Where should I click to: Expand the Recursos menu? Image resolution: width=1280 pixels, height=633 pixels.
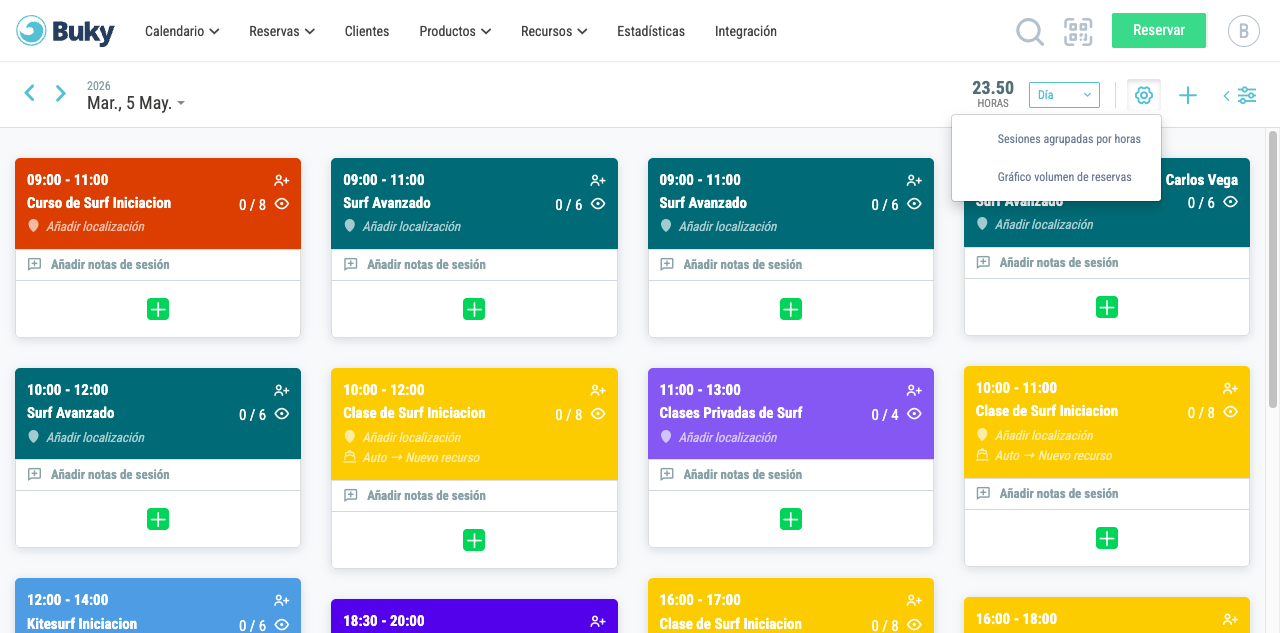[554, 31]
